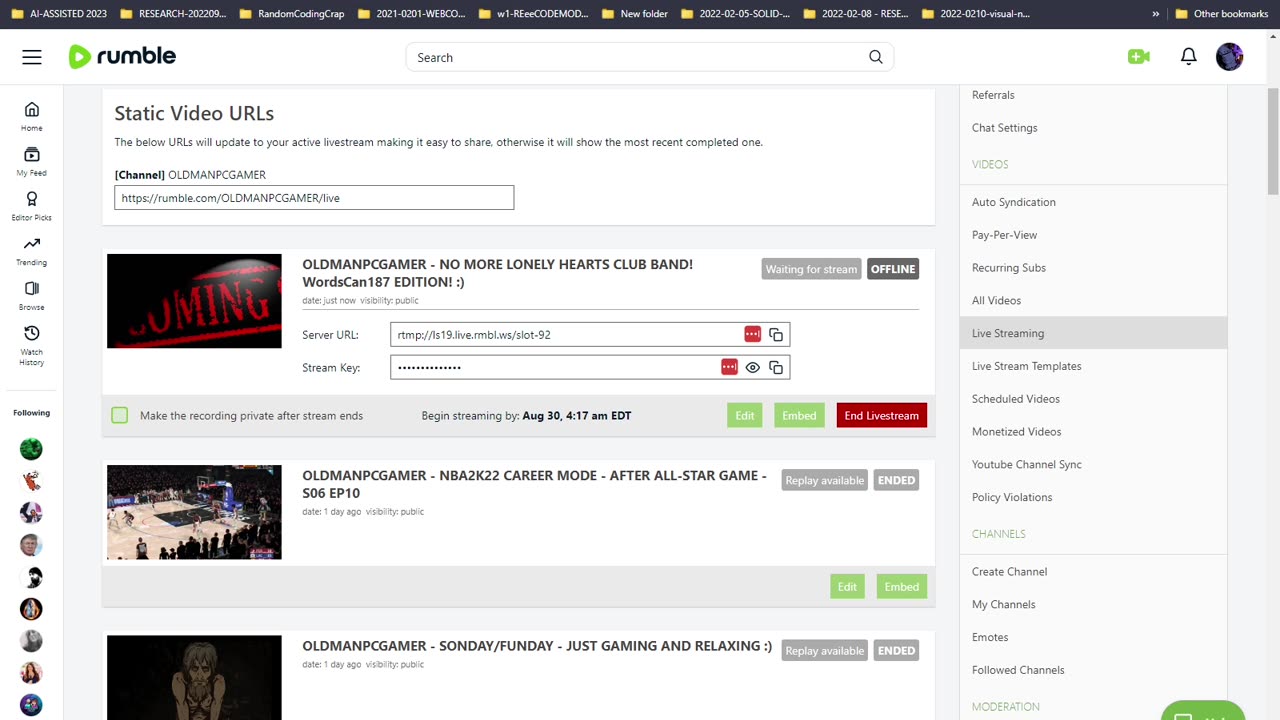Click Edit for the NBA2K22 video

click(x=847, y=586)
